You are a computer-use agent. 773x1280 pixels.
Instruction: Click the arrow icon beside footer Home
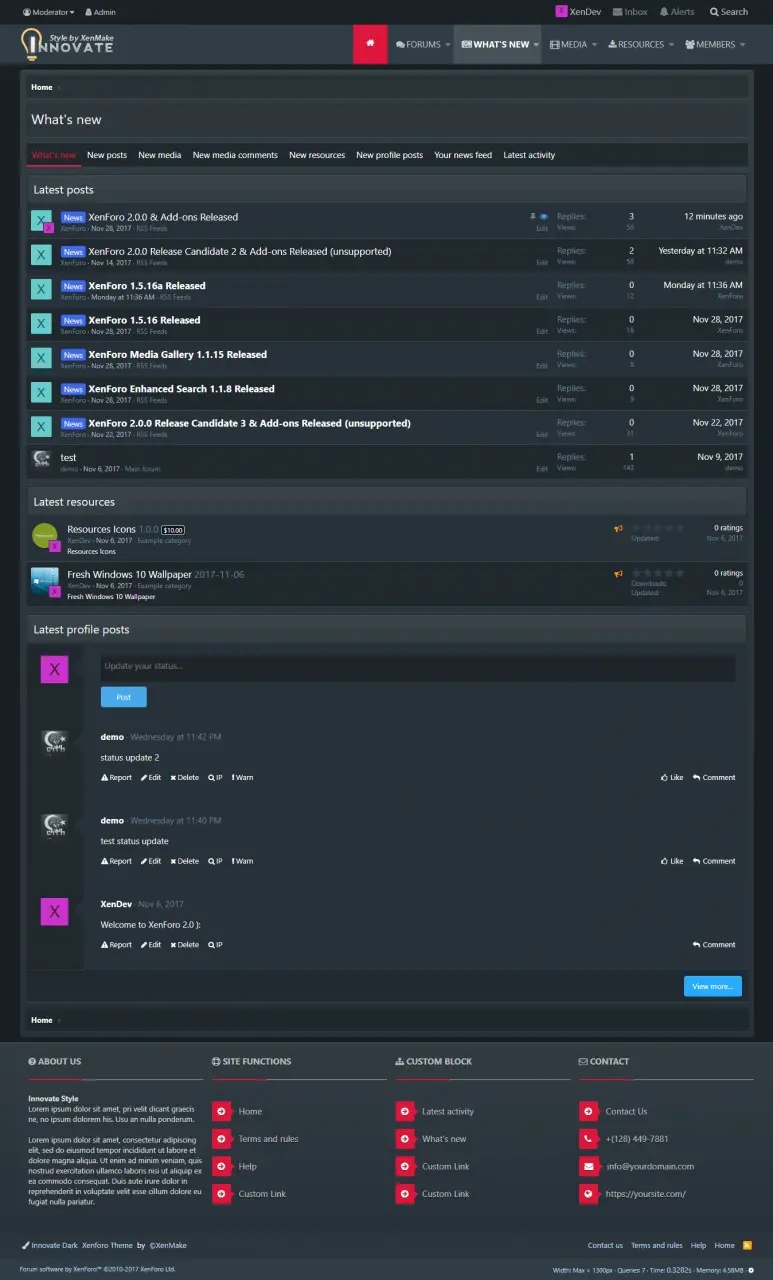click(x=221, y=1111)
